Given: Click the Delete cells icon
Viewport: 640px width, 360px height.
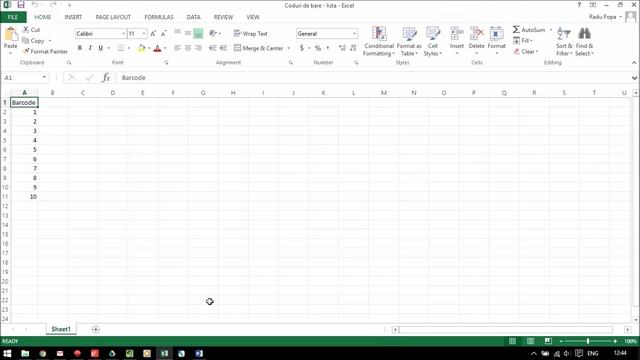Looking at the screenshot, I should [476, 34].
